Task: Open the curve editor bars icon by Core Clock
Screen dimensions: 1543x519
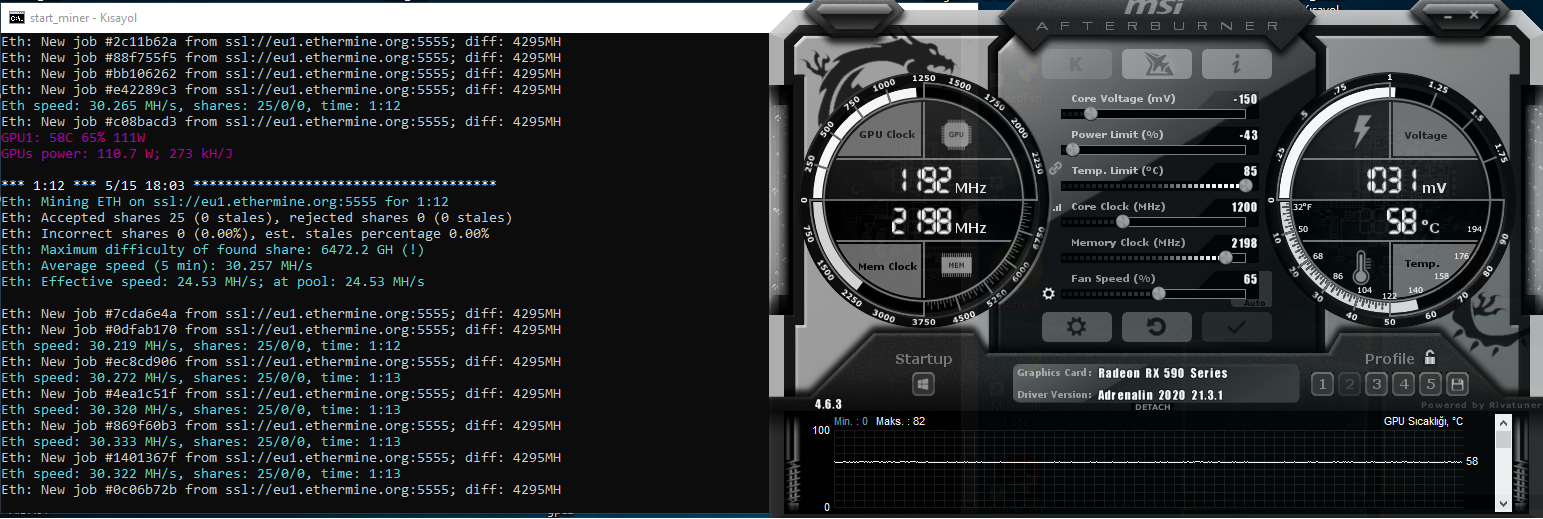Action: pyautogui.click(x=1057, y=208)
